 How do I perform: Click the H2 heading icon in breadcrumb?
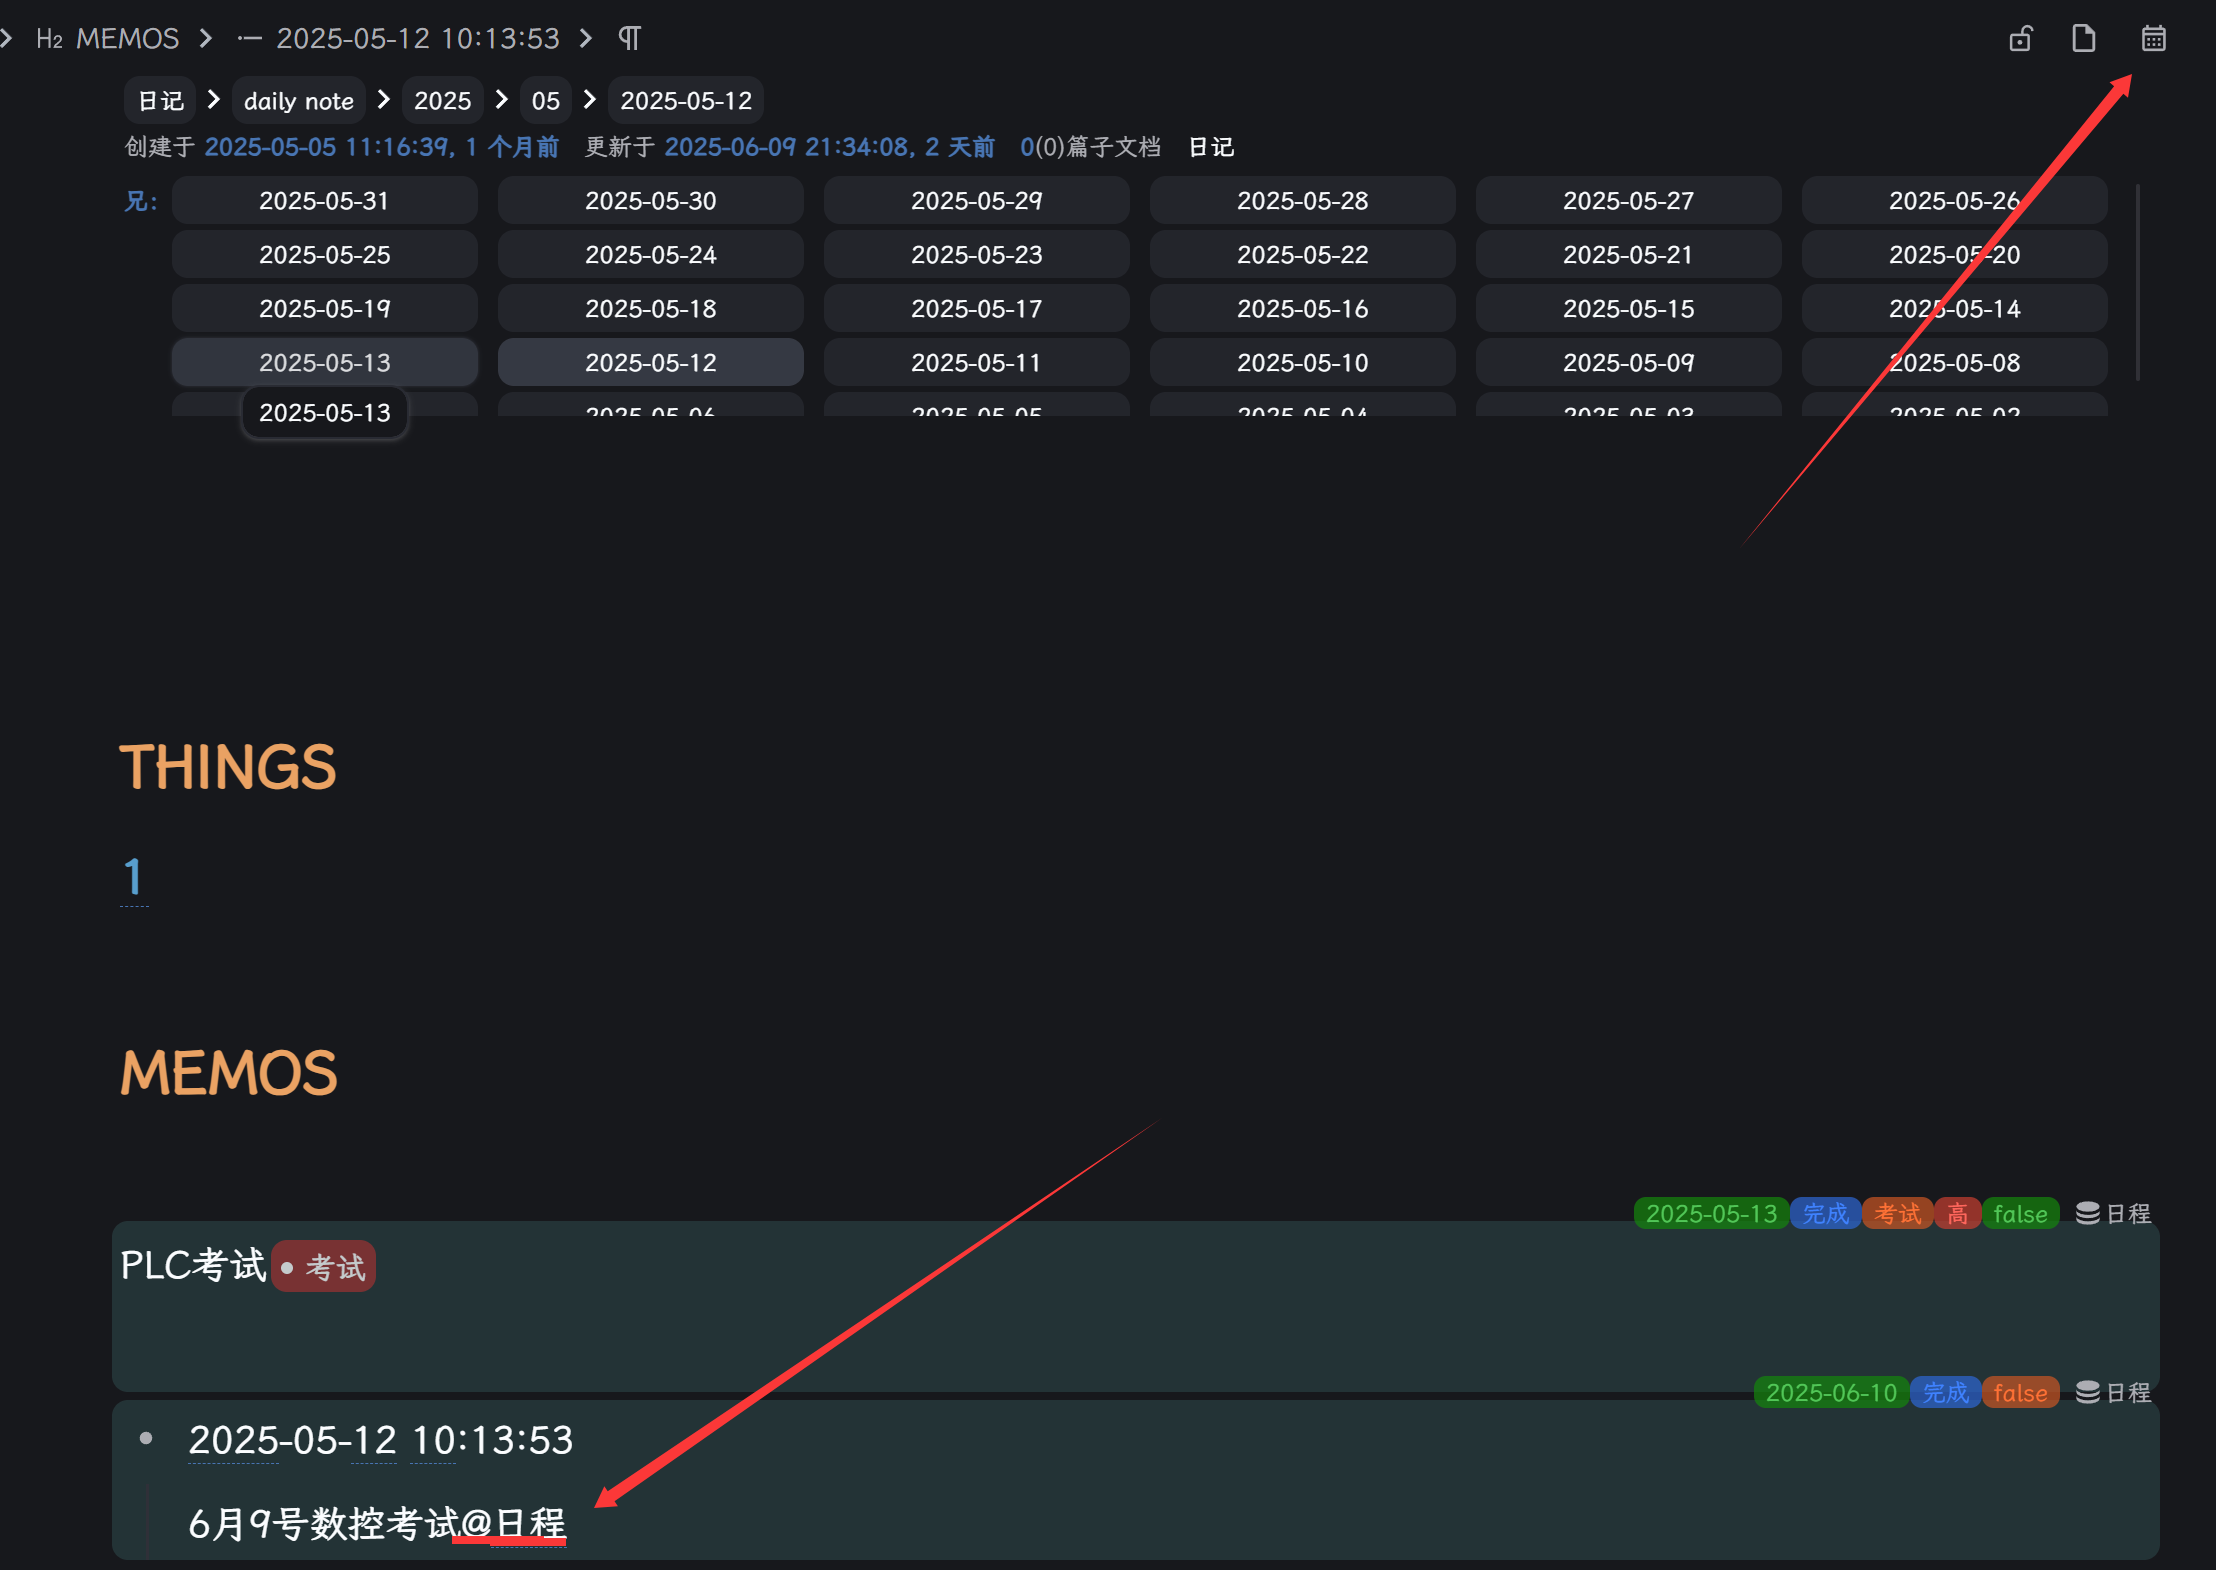(x=49, y=39)
